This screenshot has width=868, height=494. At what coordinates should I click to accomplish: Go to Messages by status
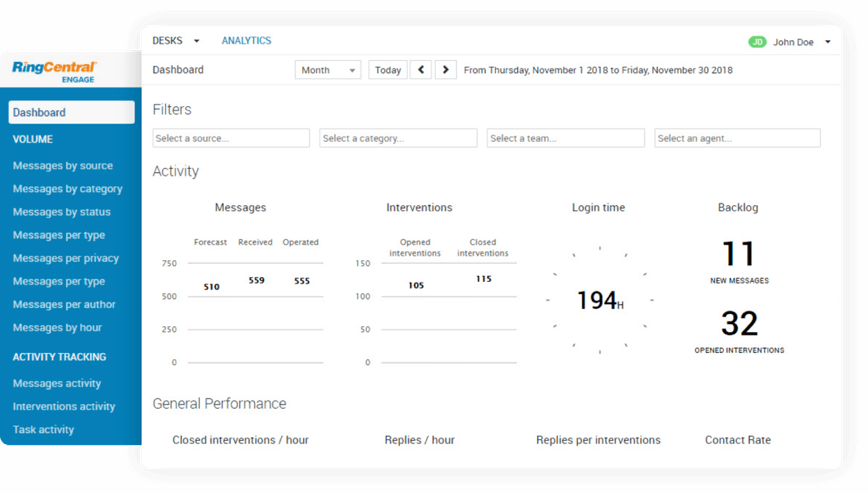click(62, 212)
